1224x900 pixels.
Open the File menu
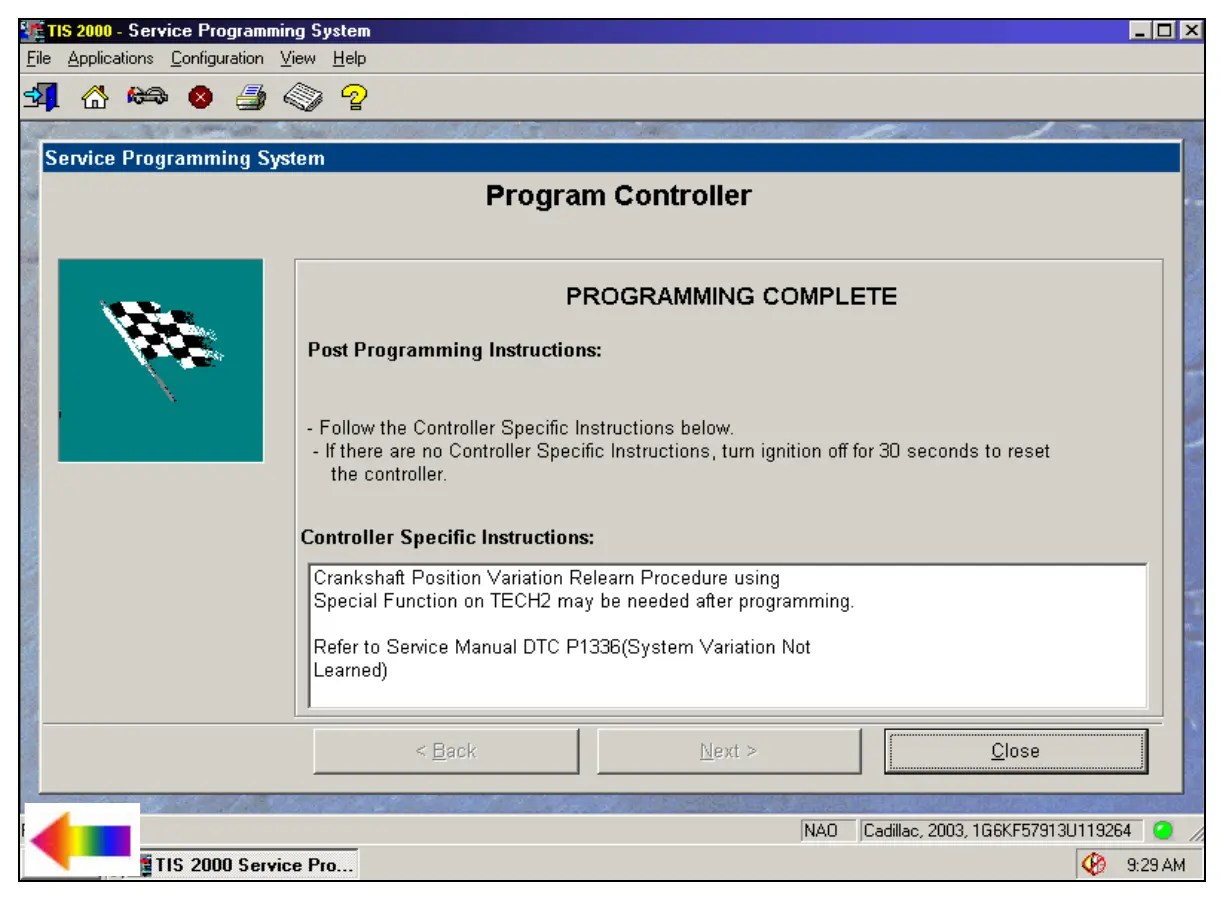coord(38,58)
